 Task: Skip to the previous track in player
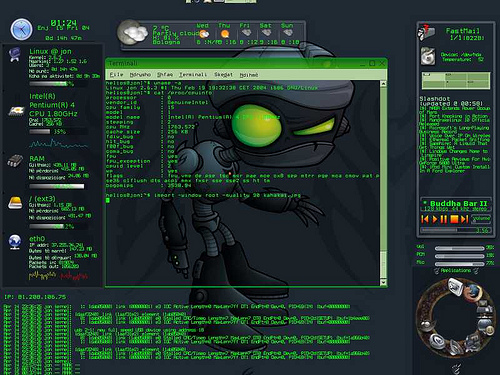point(425,219)
